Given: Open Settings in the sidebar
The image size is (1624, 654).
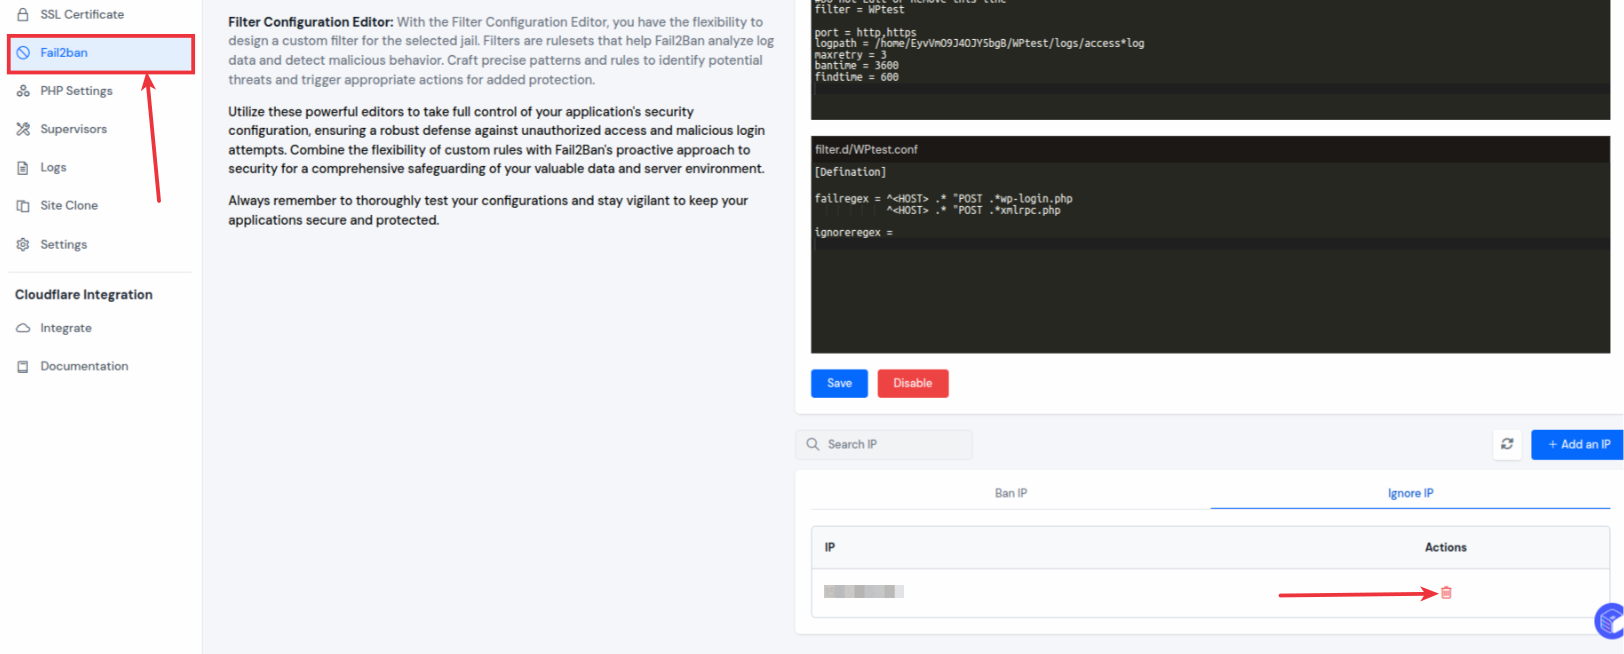Looking at the screenshot, I should click(x=63, y=244).
